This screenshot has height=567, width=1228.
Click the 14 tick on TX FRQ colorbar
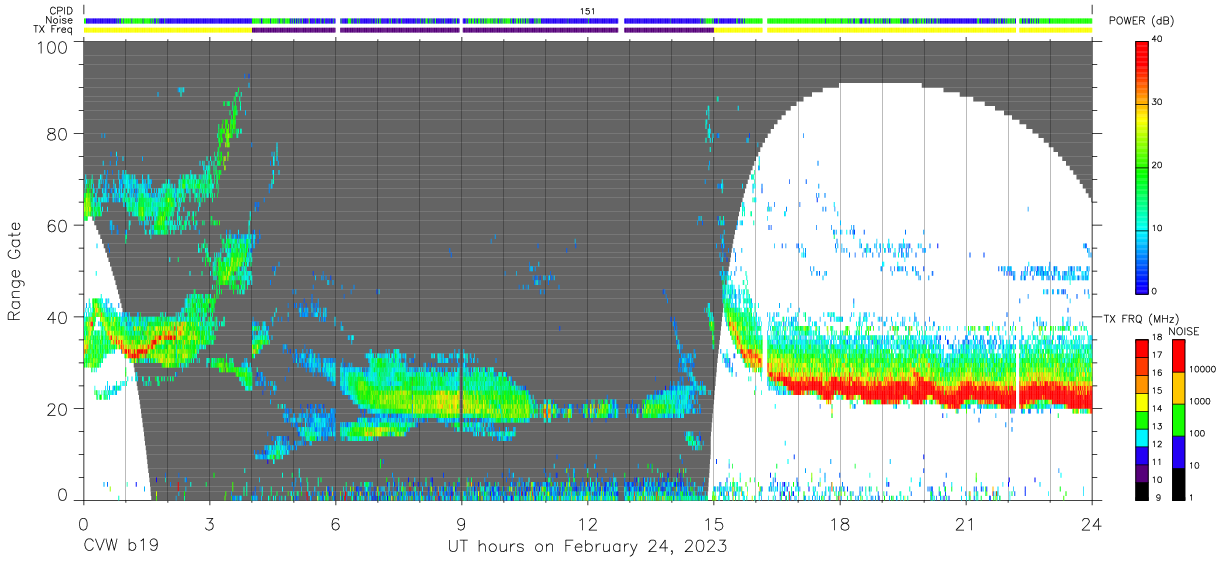point(1157,409)
